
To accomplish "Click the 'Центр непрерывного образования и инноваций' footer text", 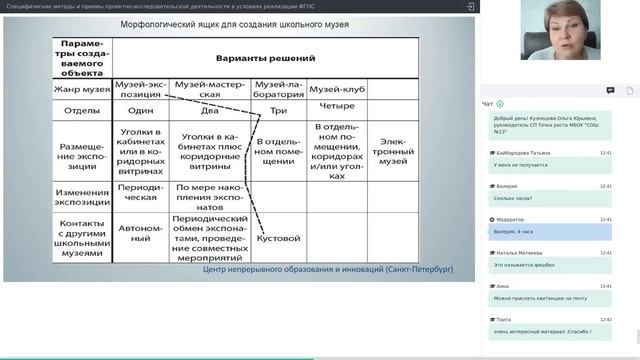I will [x=328, y=269].
